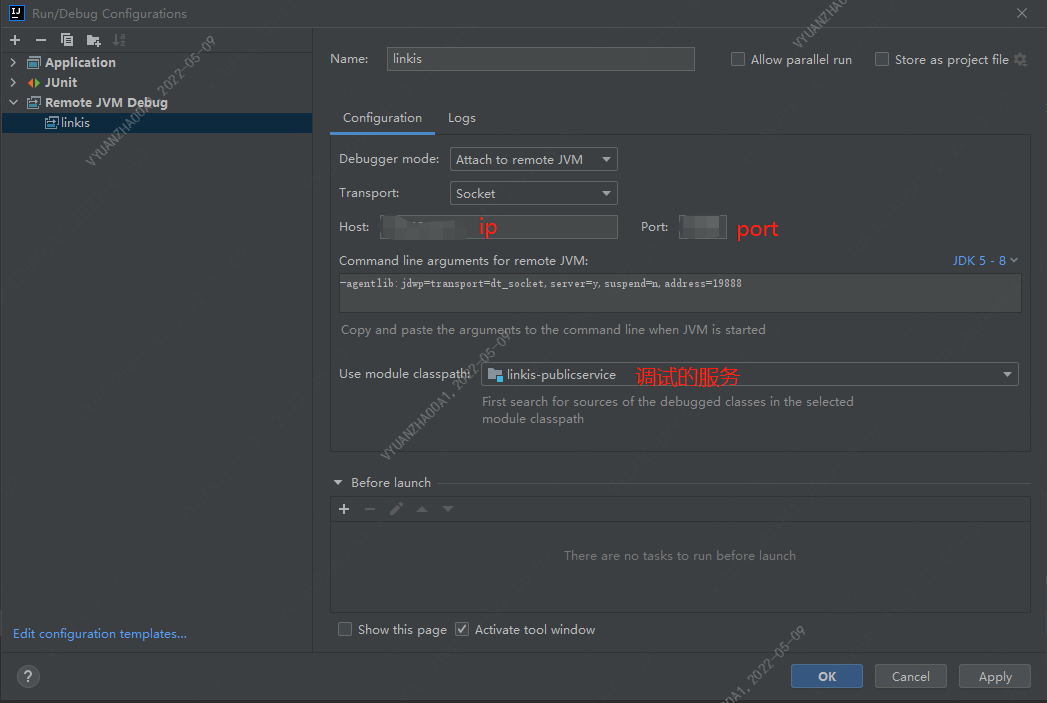Screen dimensions: 1047x703
Task: Copy the selected configuration
Action: point(65,40)
